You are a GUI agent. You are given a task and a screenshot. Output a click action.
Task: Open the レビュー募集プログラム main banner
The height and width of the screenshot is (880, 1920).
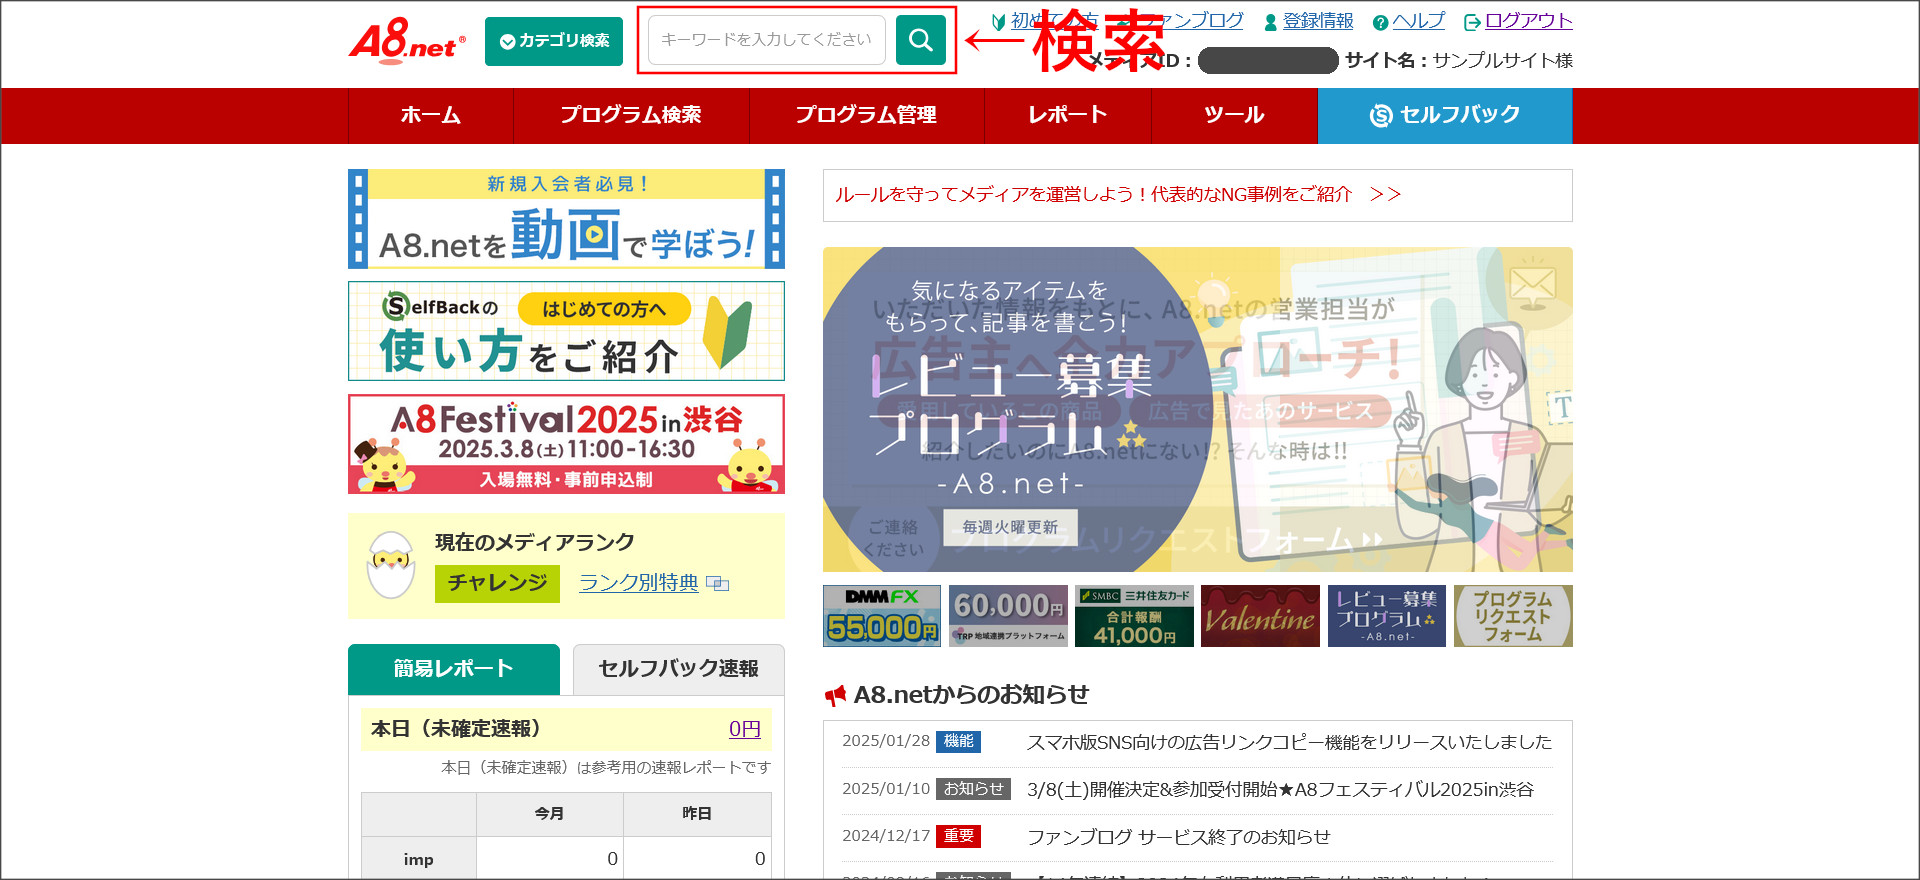[x=1198, y=410]
